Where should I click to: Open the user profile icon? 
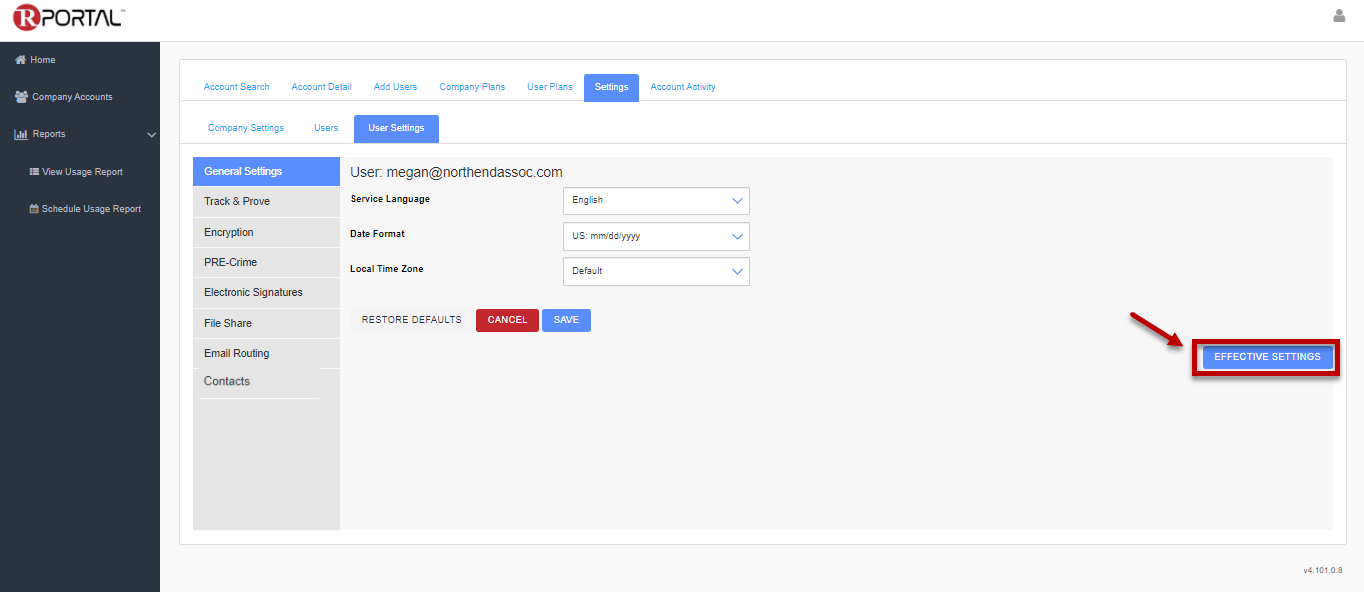pyautogui.click(x=1339, y=16)
